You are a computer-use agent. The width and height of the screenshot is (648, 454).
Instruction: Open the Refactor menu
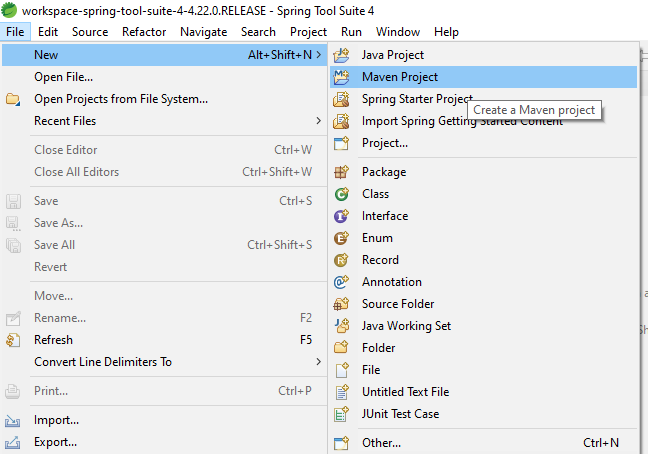click(x=144, y=32)
